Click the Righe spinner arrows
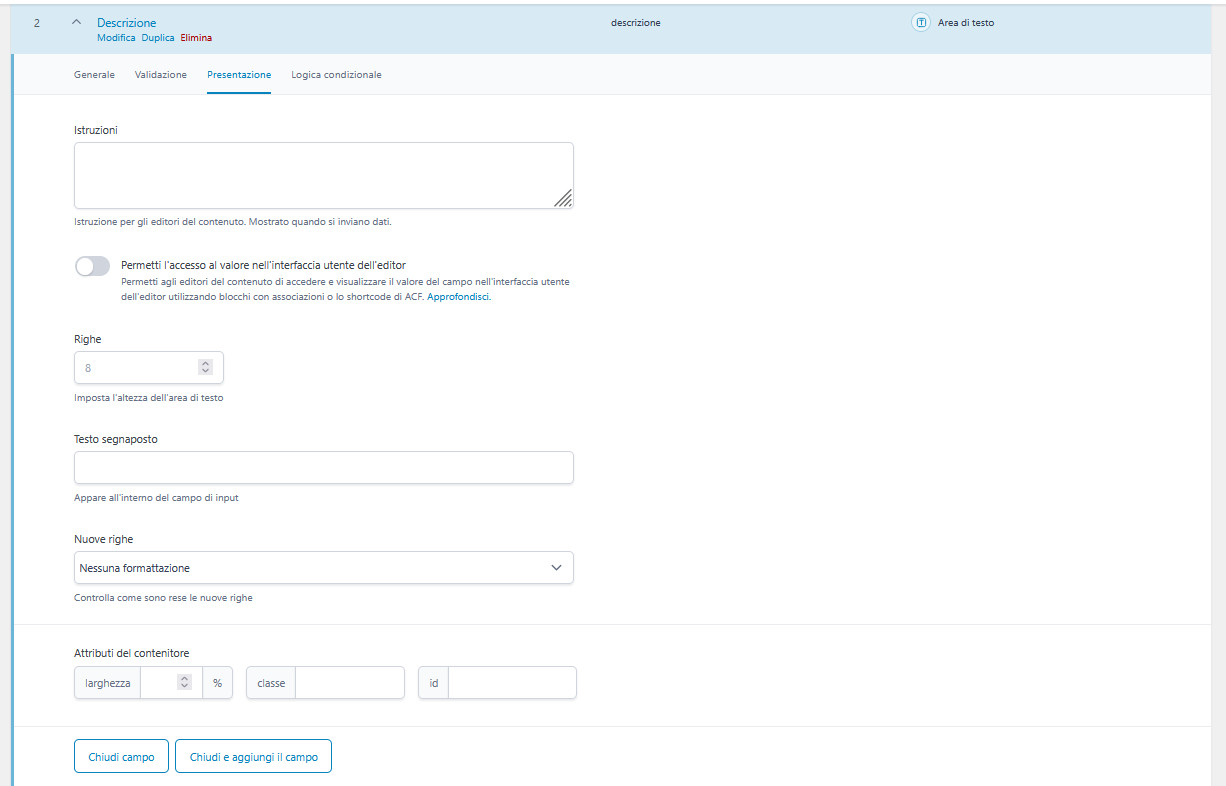The image size is (1226, 786). click(x=205, y=367)
